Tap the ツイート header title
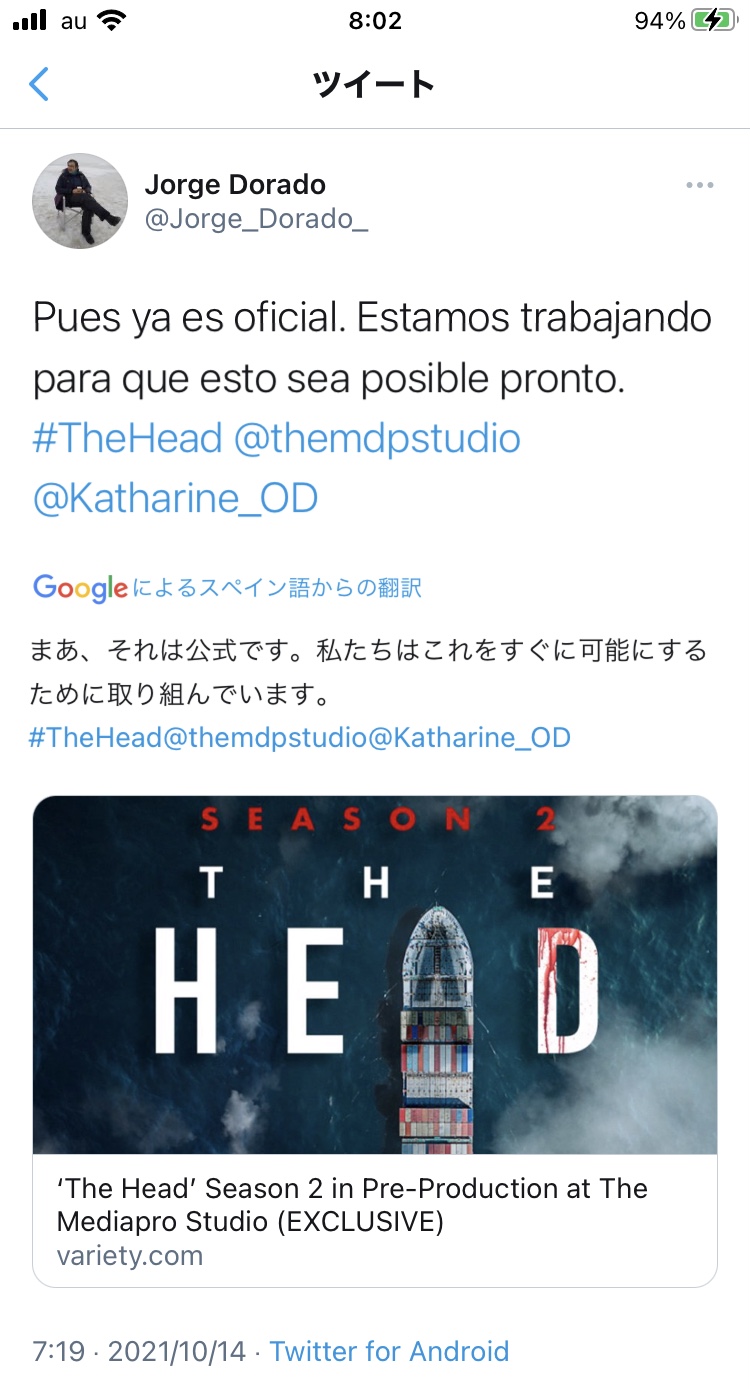750x1389 pixels. coord(374,84)
